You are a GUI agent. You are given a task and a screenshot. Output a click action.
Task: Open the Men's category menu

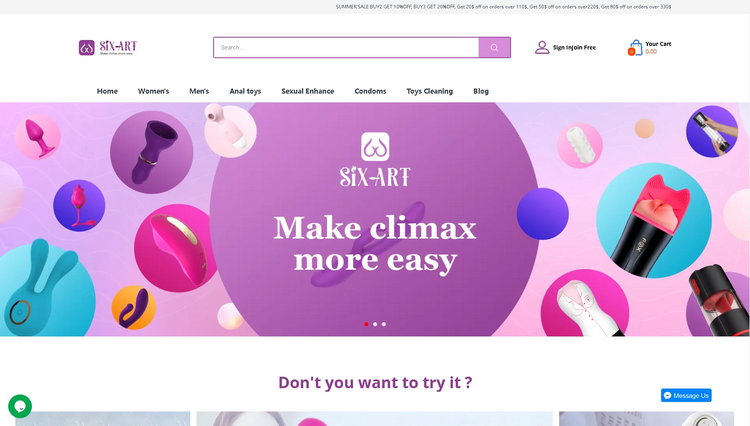(x=199, y=91)
